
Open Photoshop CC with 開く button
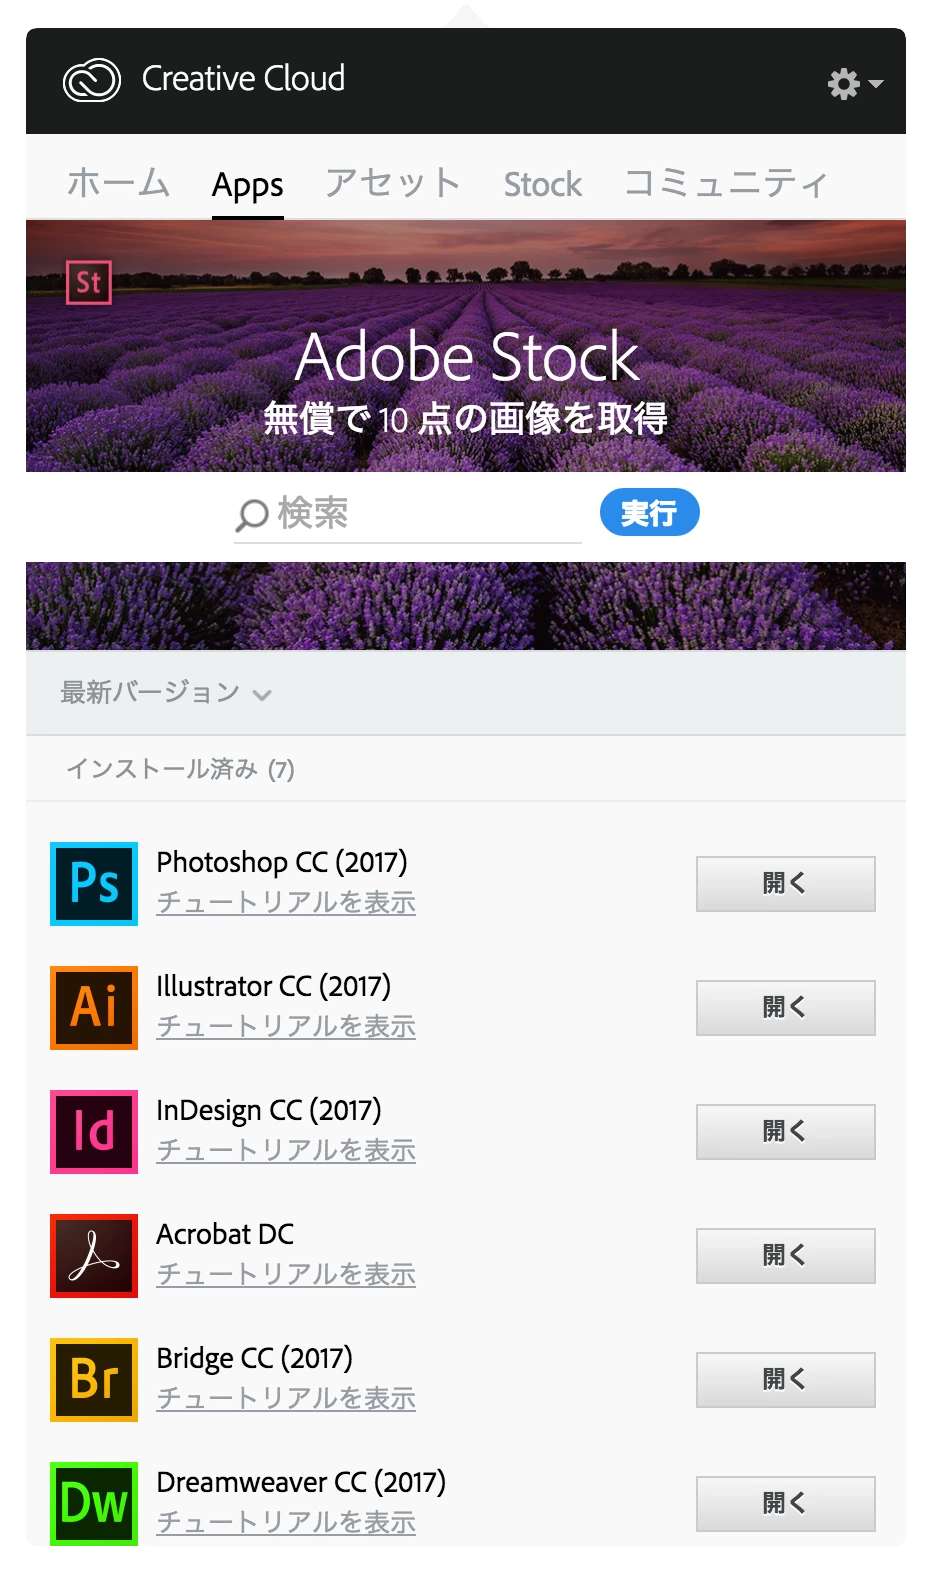point(785,884)
